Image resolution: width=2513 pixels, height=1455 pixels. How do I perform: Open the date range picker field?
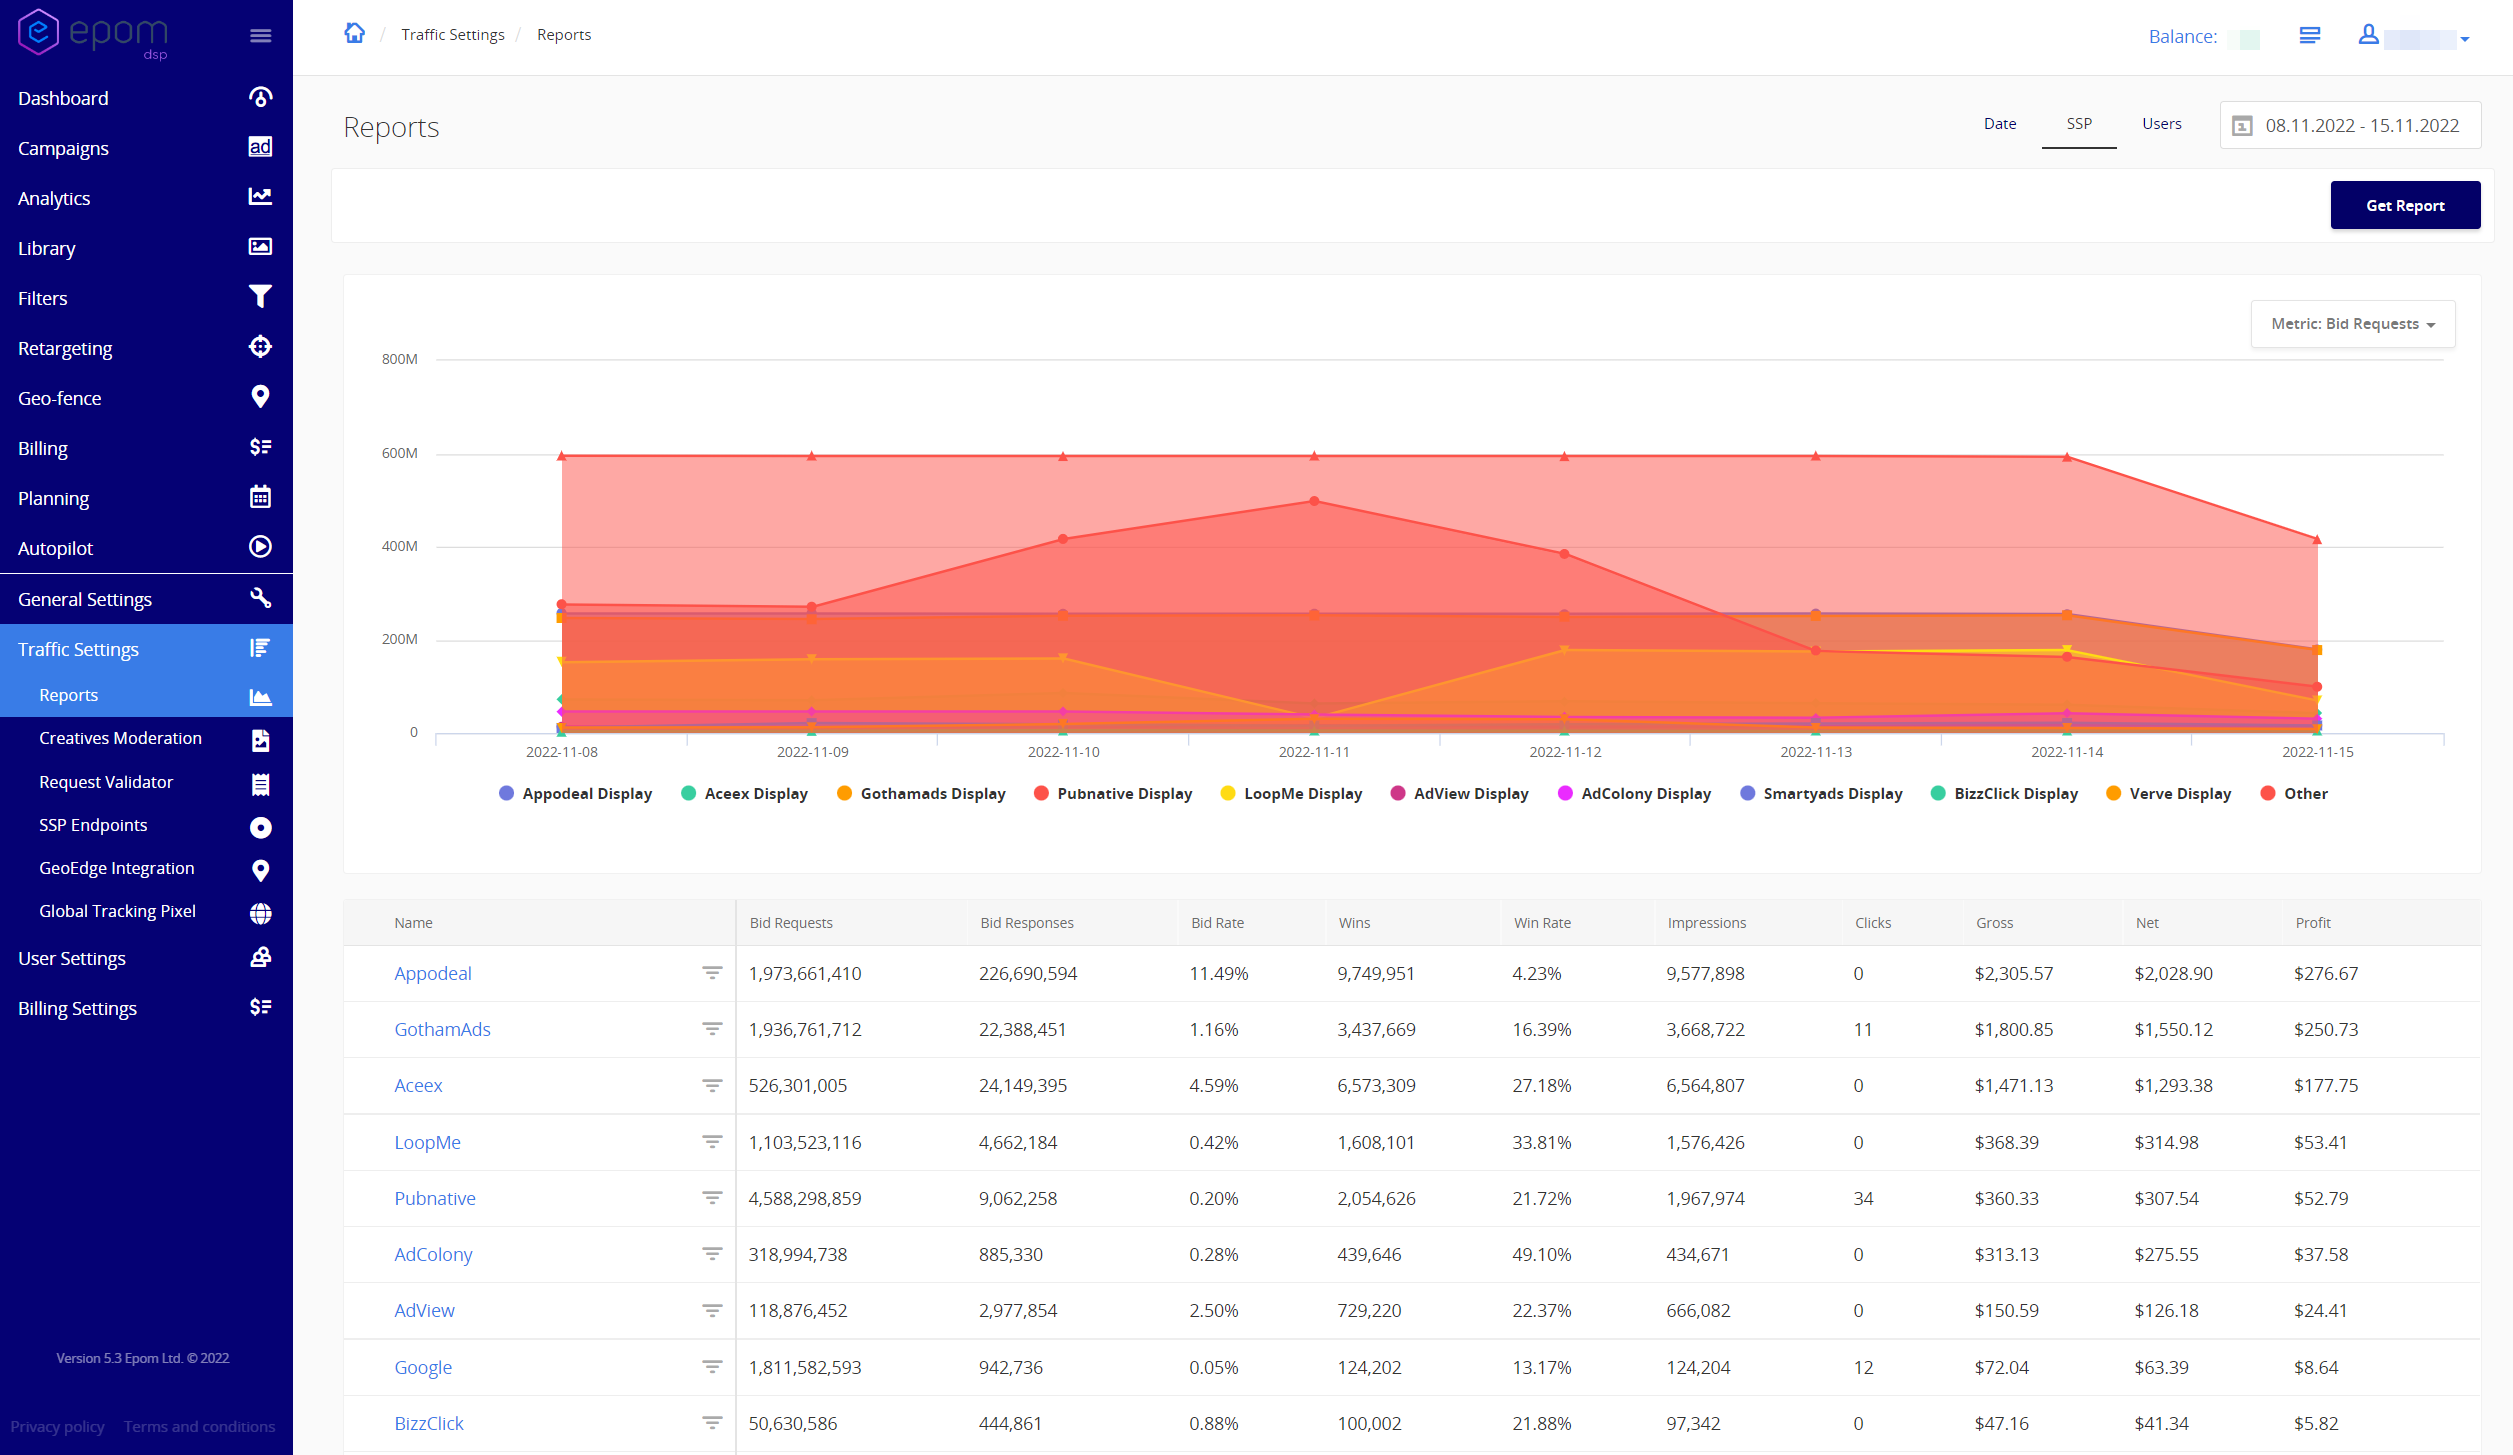click(x=2350, y=126)
